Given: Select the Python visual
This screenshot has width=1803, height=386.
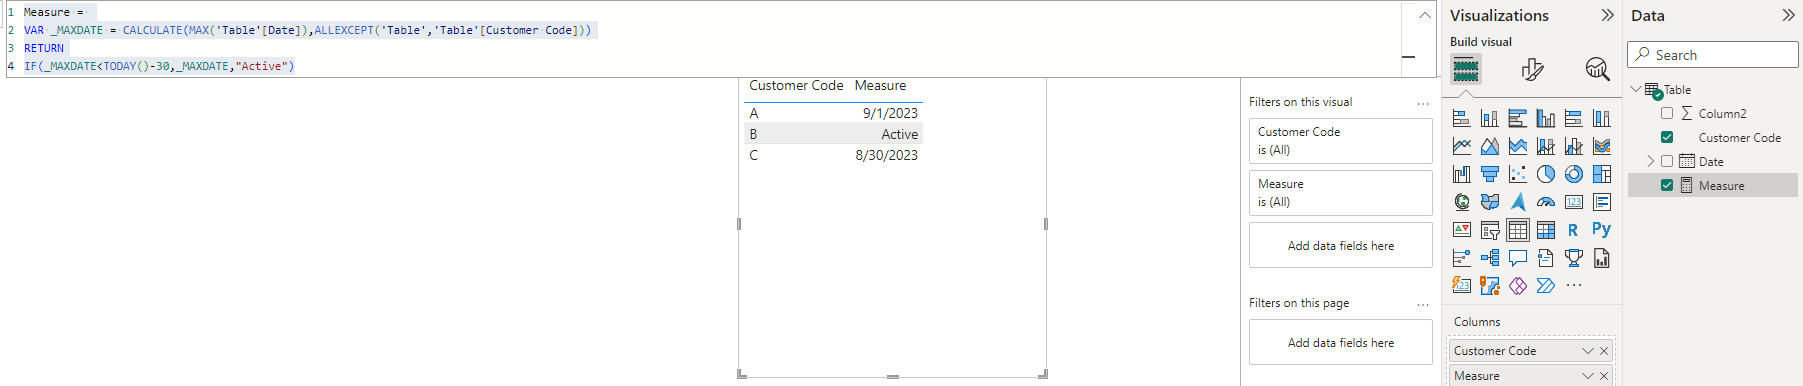Looking at the screenshot, I should 1601,229.
